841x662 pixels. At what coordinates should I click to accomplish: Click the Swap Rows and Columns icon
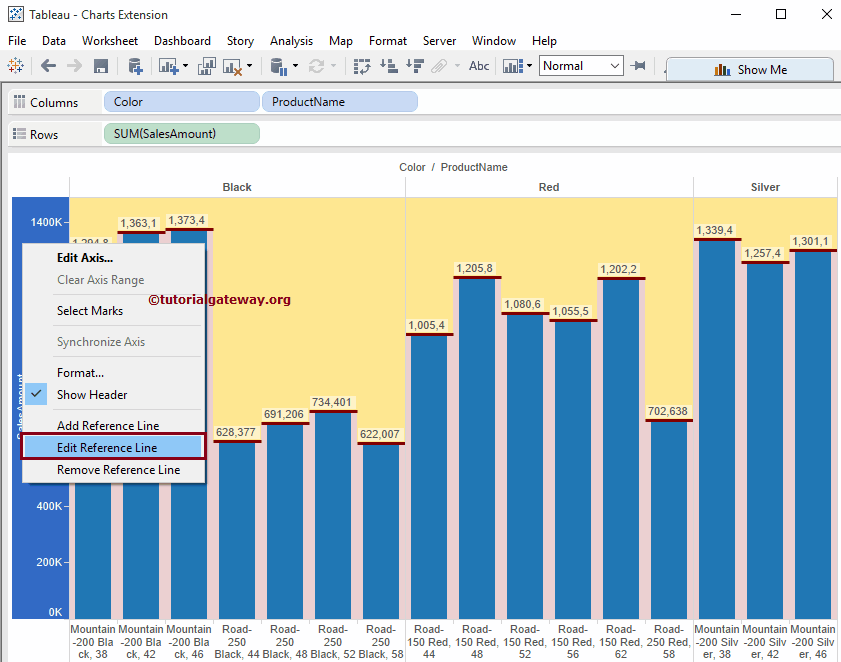[x=362, y=66]
